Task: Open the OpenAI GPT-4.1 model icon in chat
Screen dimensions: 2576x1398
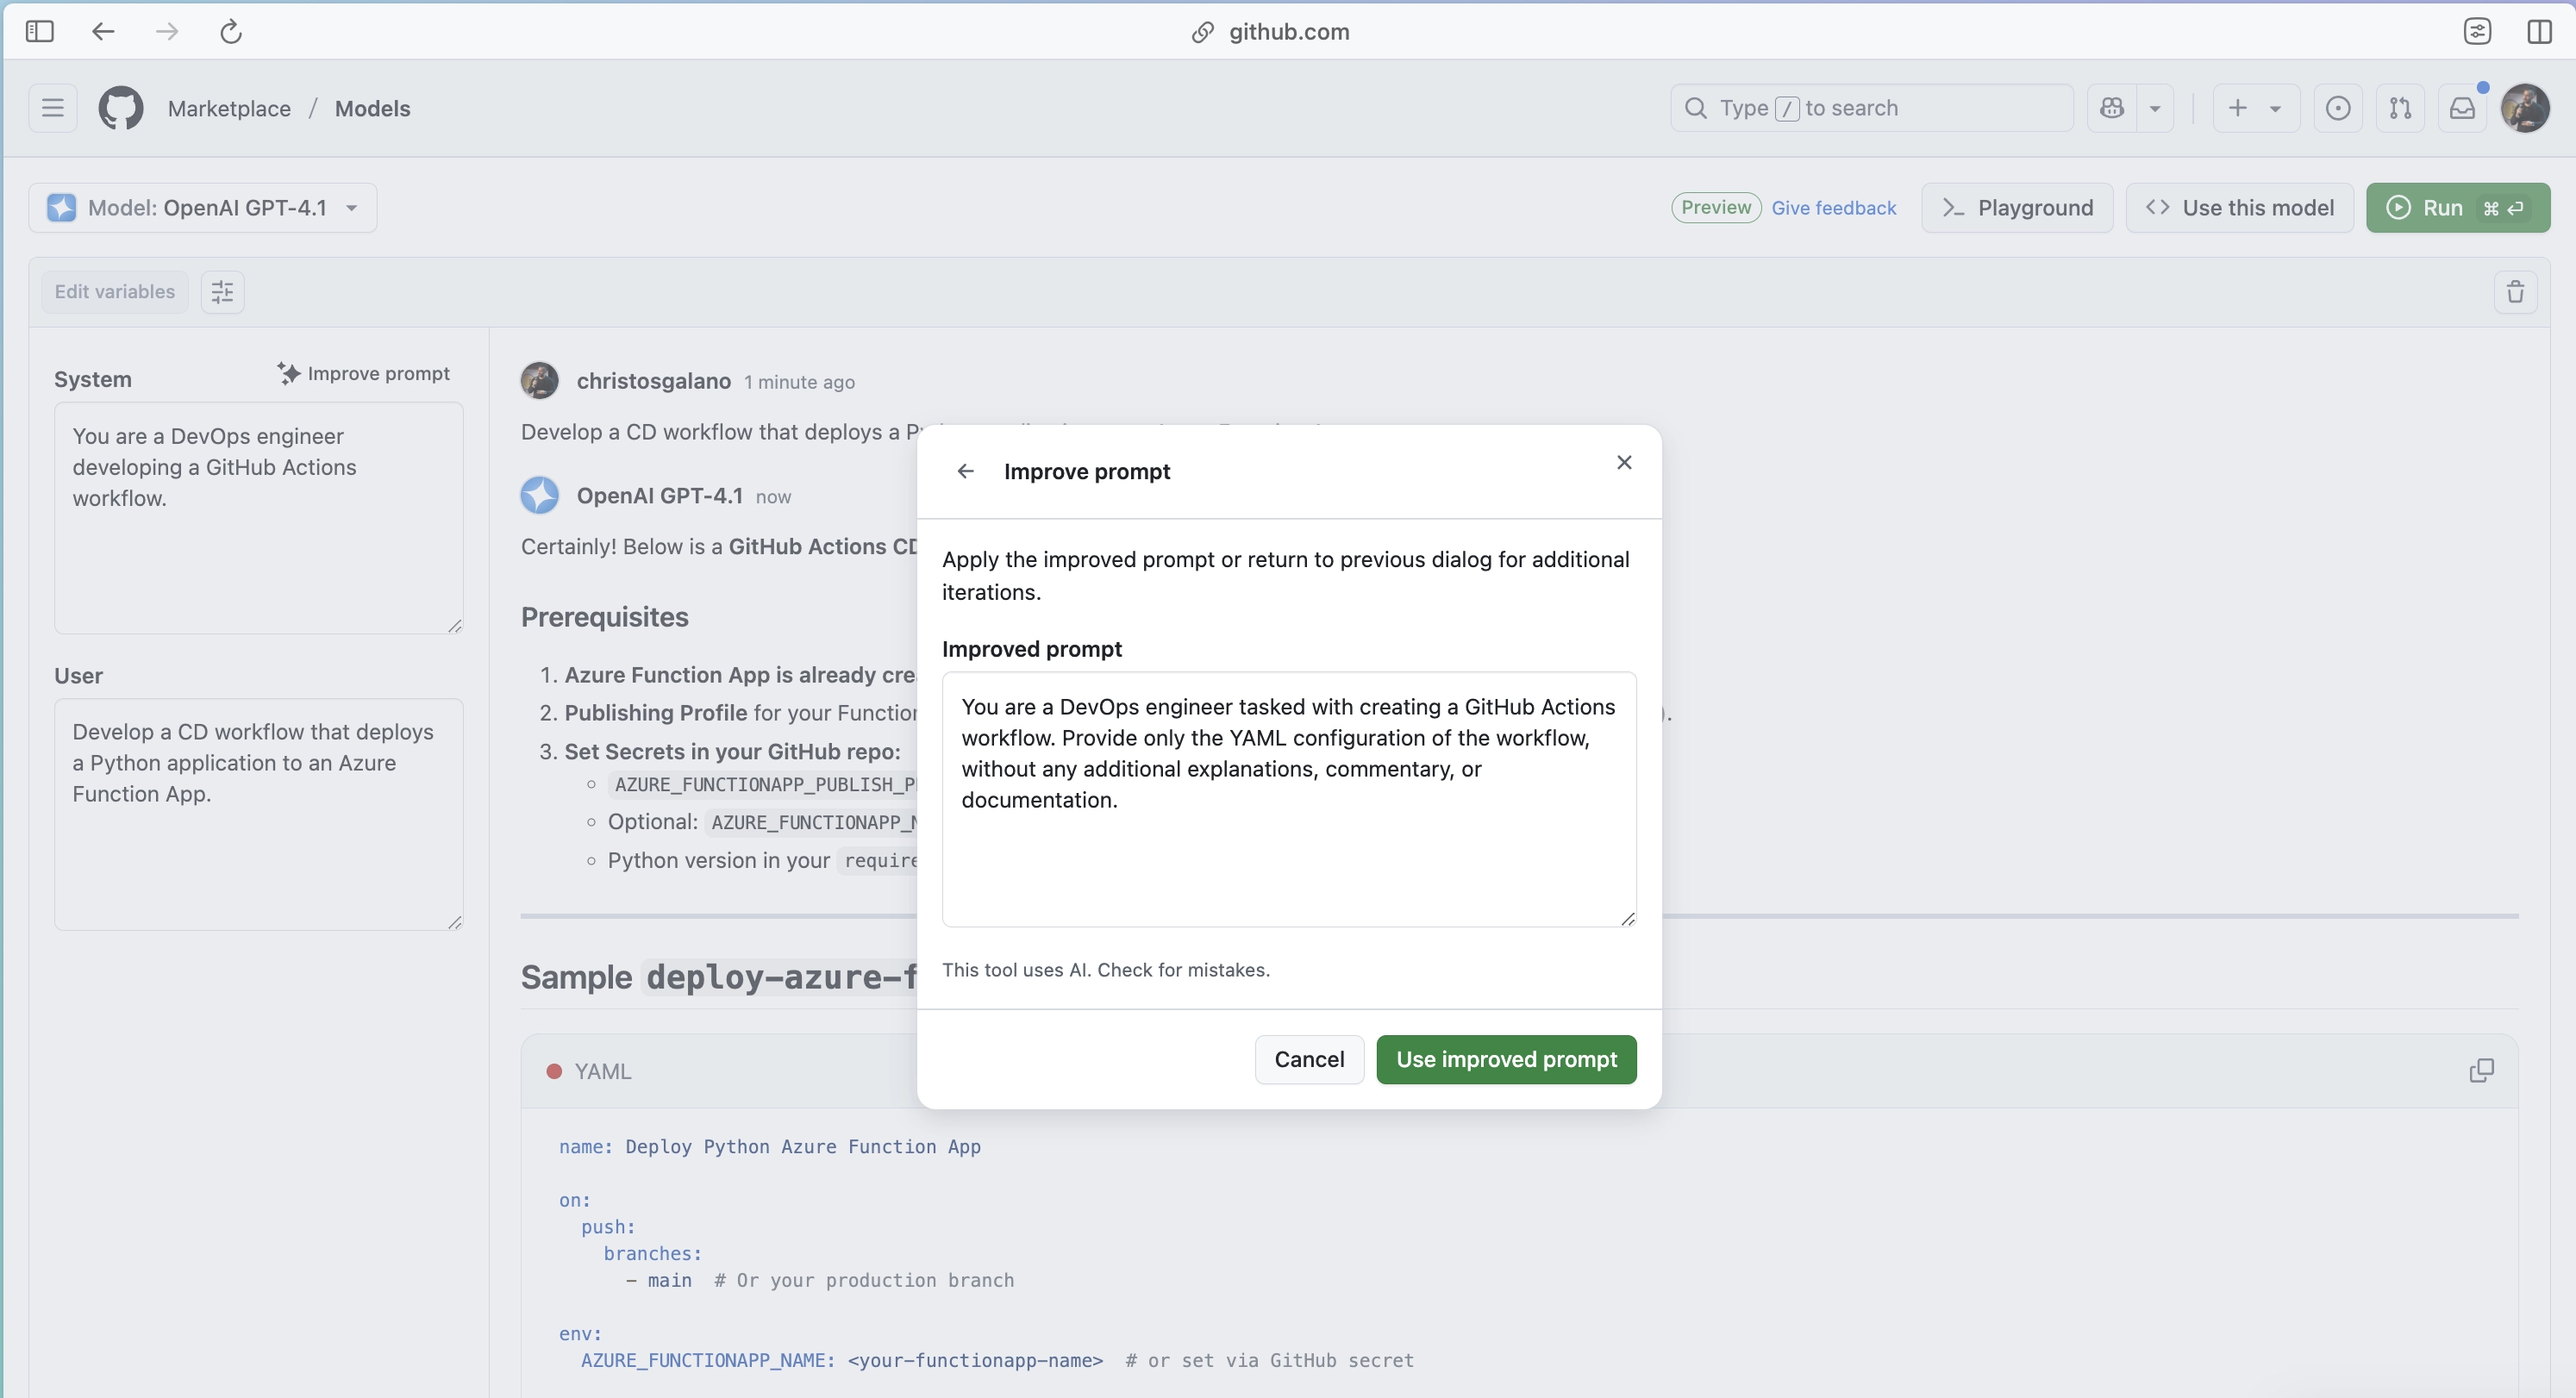Action: coord(540,495)
